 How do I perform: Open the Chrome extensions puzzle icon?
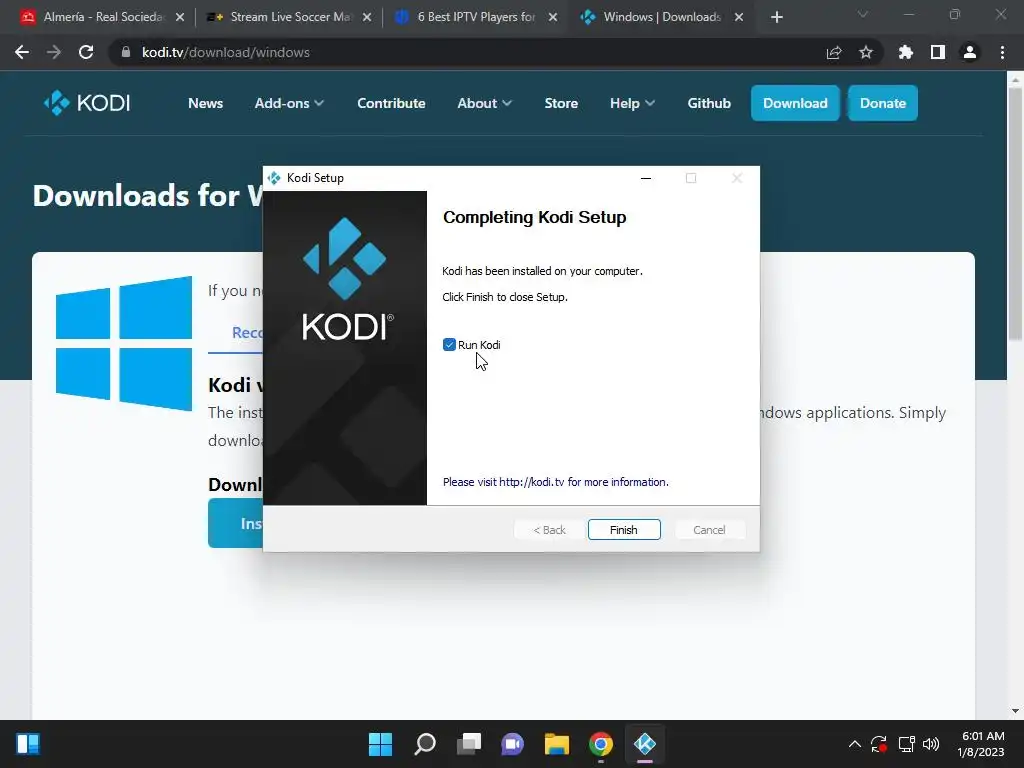pyautogui.click(x=905, y=52)
